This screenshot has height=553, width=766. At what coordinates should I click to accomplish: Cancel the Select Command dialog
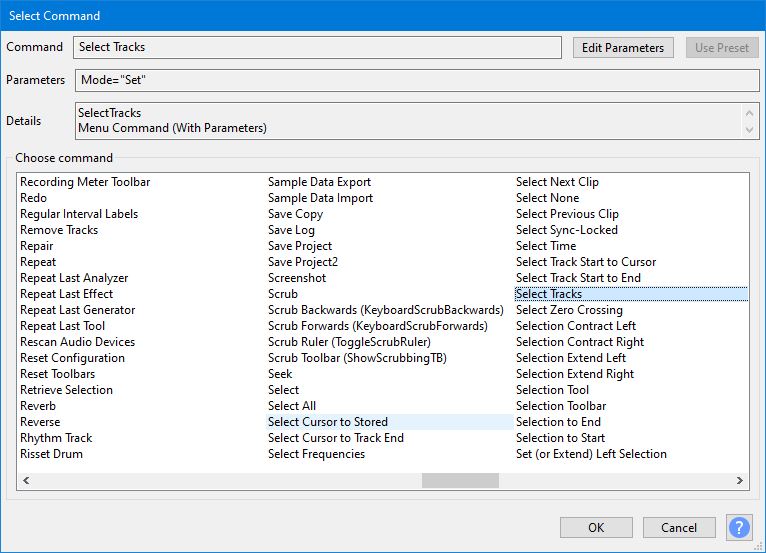pos(679,528)
